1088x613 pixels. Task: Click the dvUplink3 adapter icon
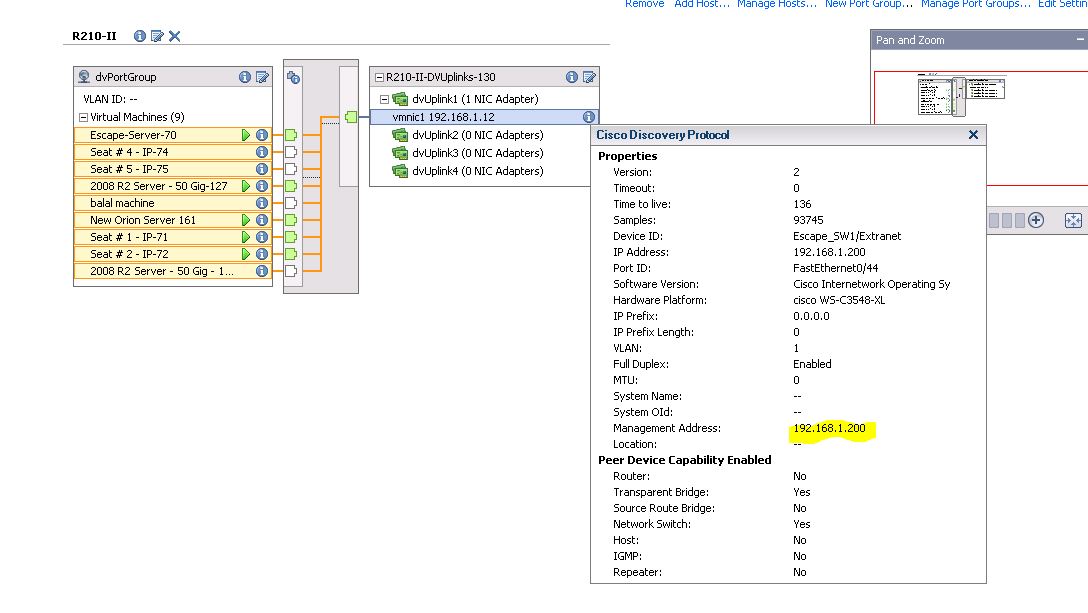(400, 153)
